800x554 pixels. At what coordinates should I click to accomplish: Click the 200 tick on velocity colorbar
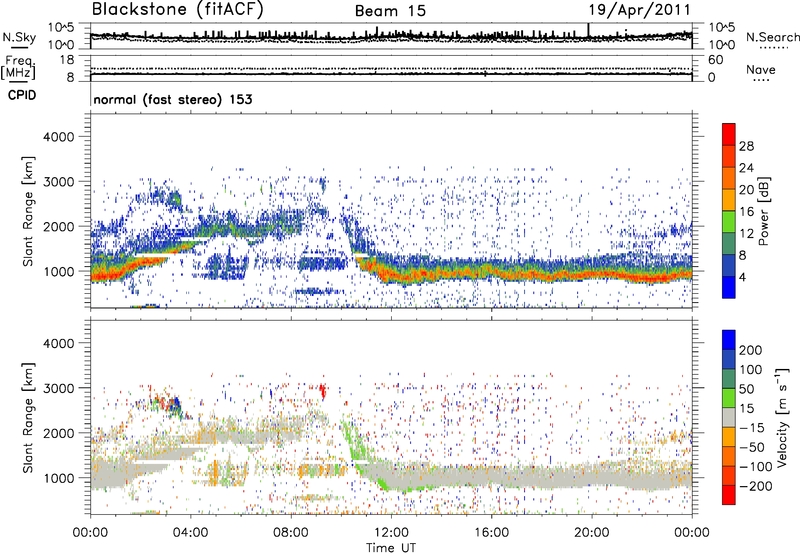(x=751, y=350)
